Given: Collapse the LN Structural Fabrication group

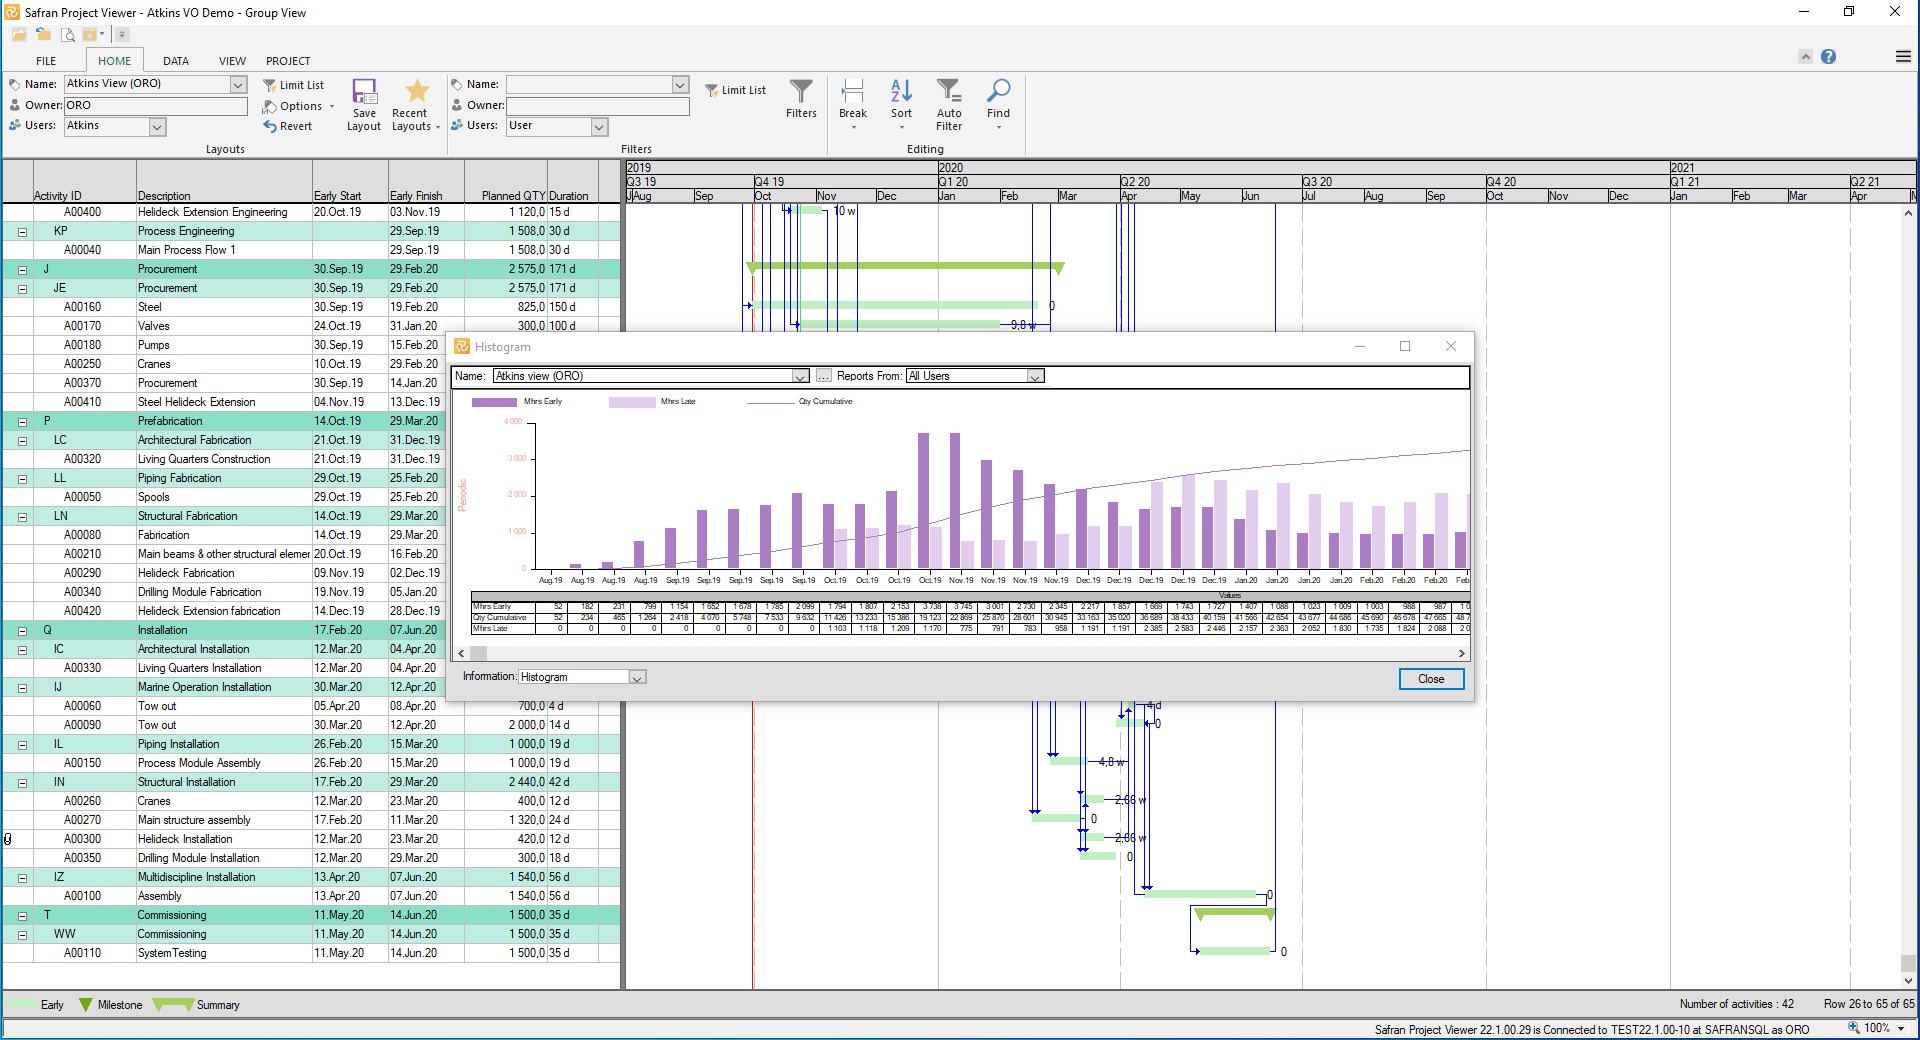Looking at the screenshot, I should [x=22, y=517].
